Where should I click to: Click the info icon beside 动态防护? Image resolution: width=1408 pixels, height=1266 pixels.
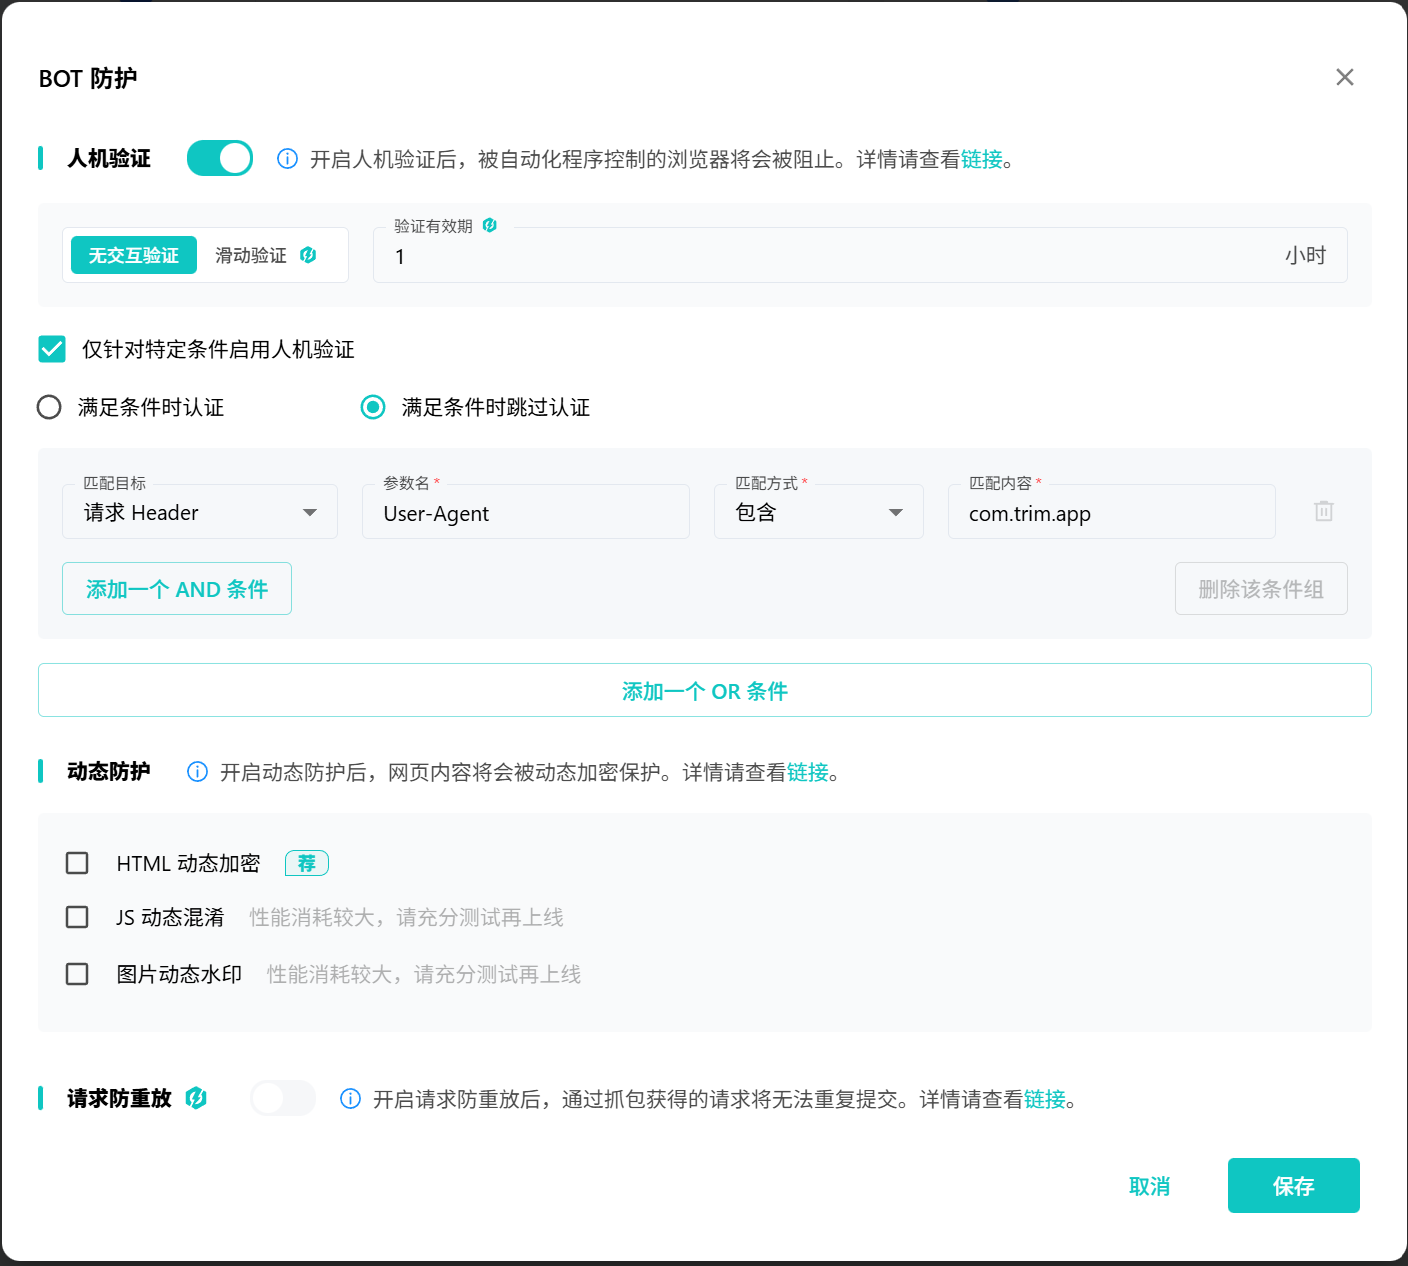196,771
